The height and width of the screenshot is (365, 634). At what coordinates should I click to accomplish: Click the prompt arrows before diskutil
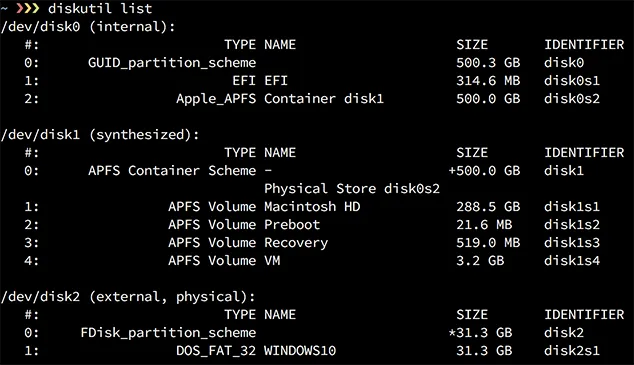tap(27, 8)
